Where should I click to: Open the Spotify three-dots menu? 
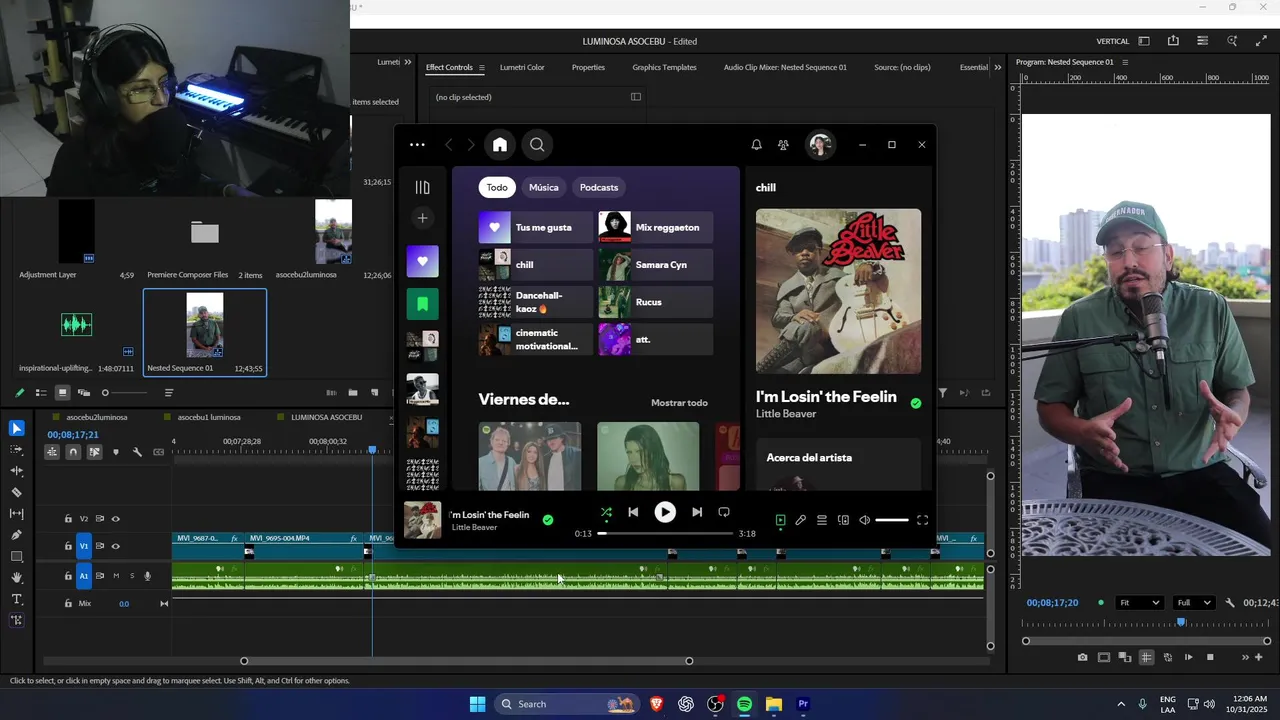pos(417,145)
